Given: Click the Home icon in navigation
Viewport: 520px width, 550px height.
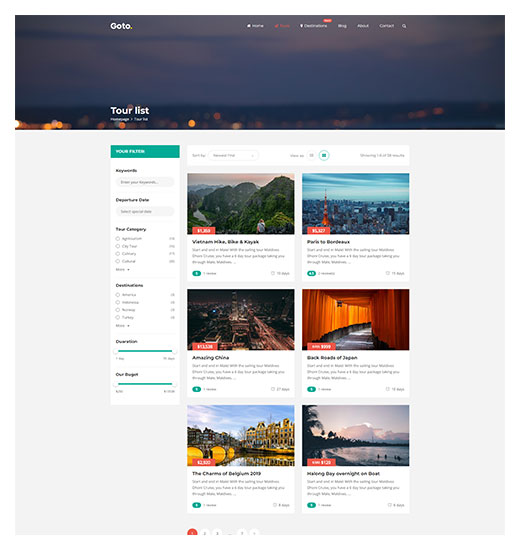Looking at the screenshot, I should [248, 26].
